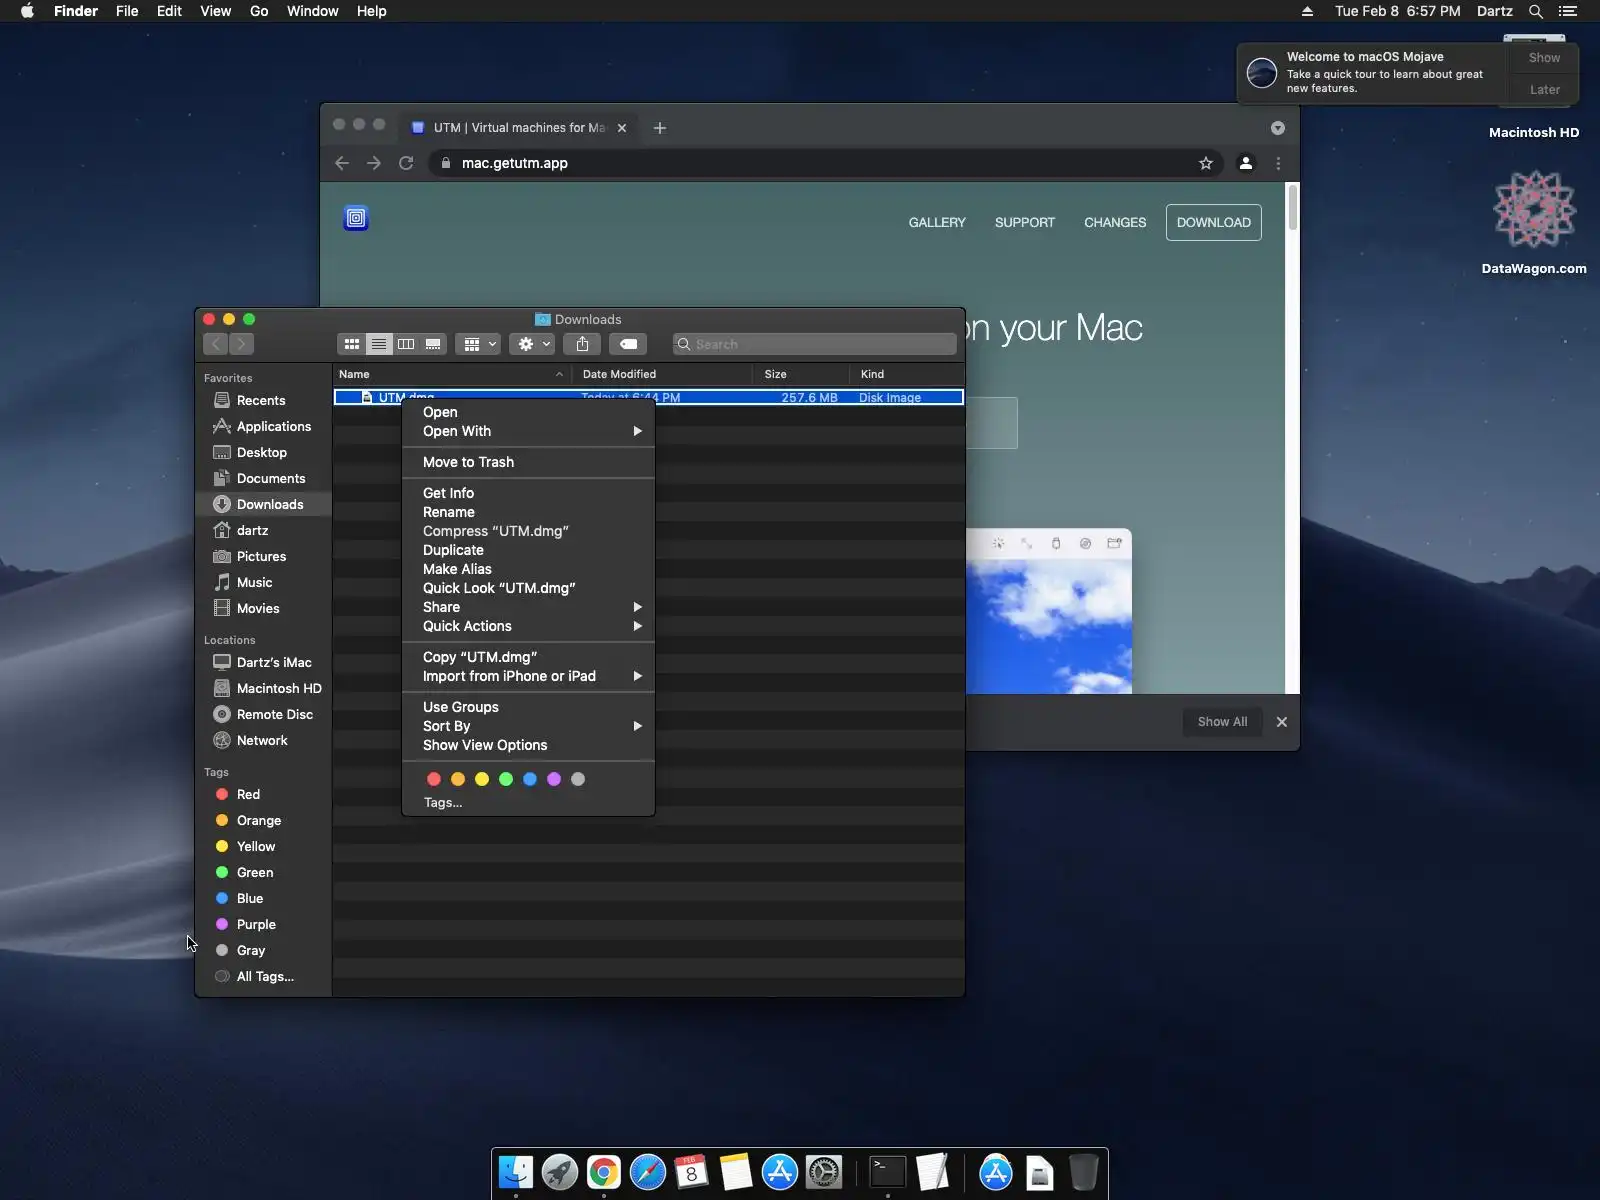The height and width of the screenshot is (1200, 1600).
Task: Select Get Info in the context menu
Action: [528, 493]
